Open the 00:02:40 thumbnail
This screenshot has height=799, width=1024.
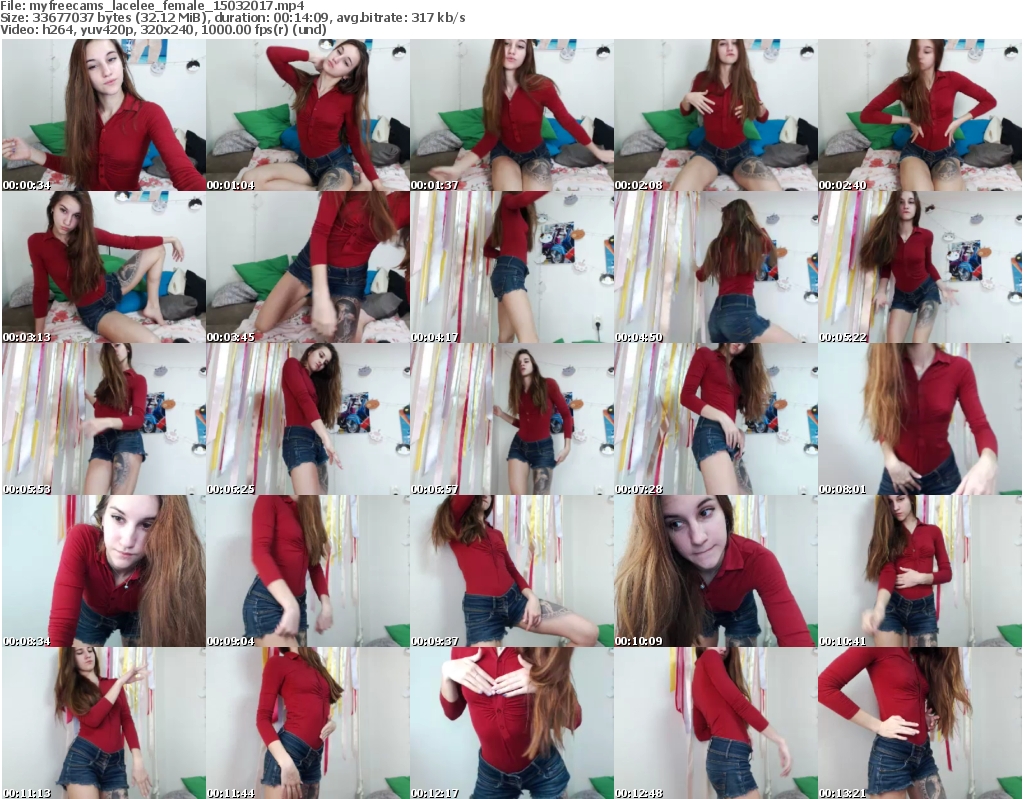pyautogui.click(x=920, y=115)
